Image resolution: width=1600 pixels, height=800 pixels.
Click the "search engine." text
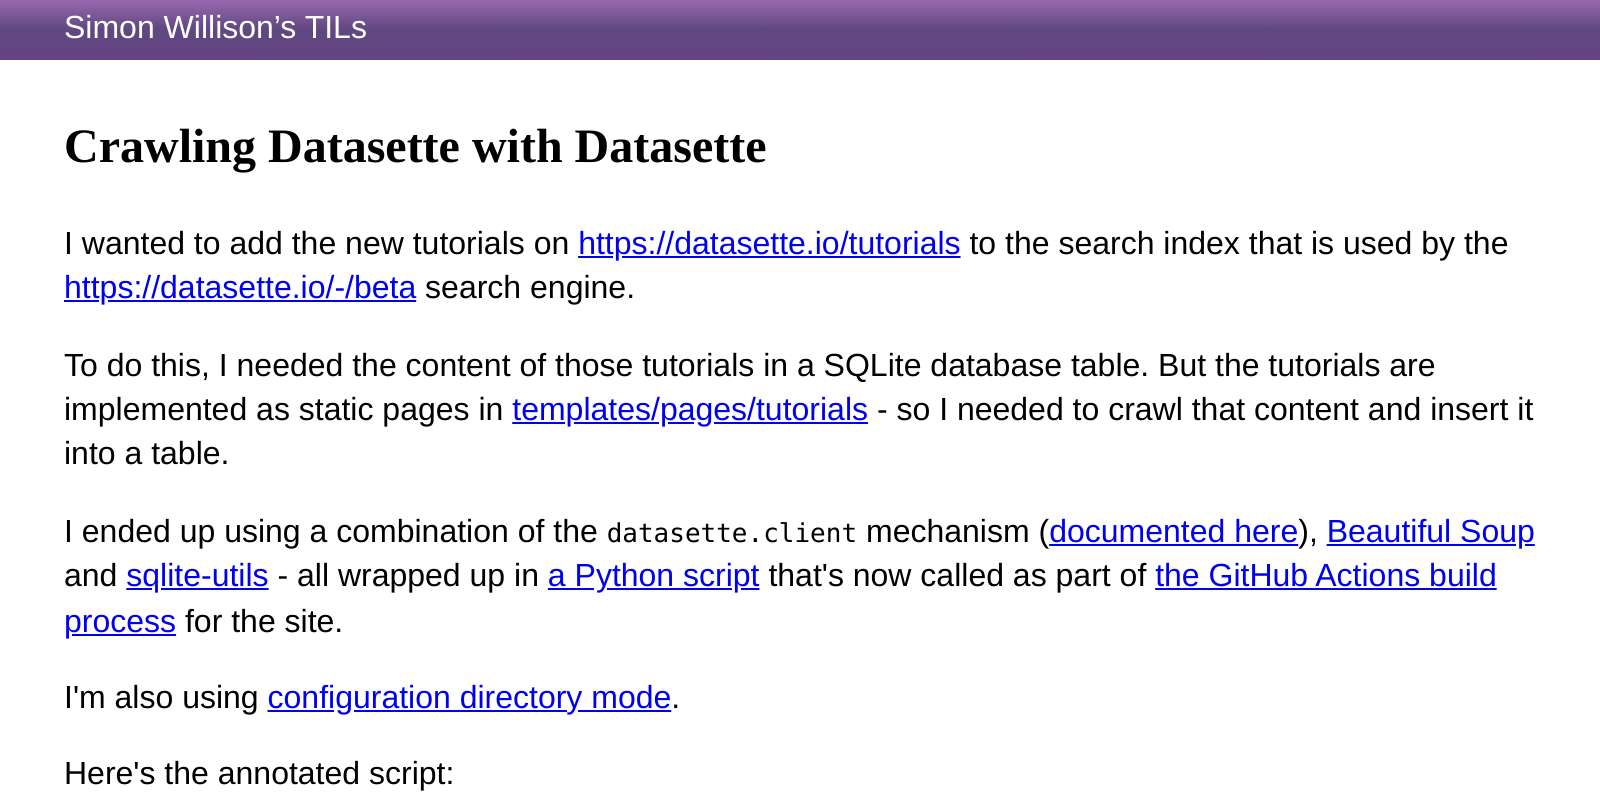[530, 287]
